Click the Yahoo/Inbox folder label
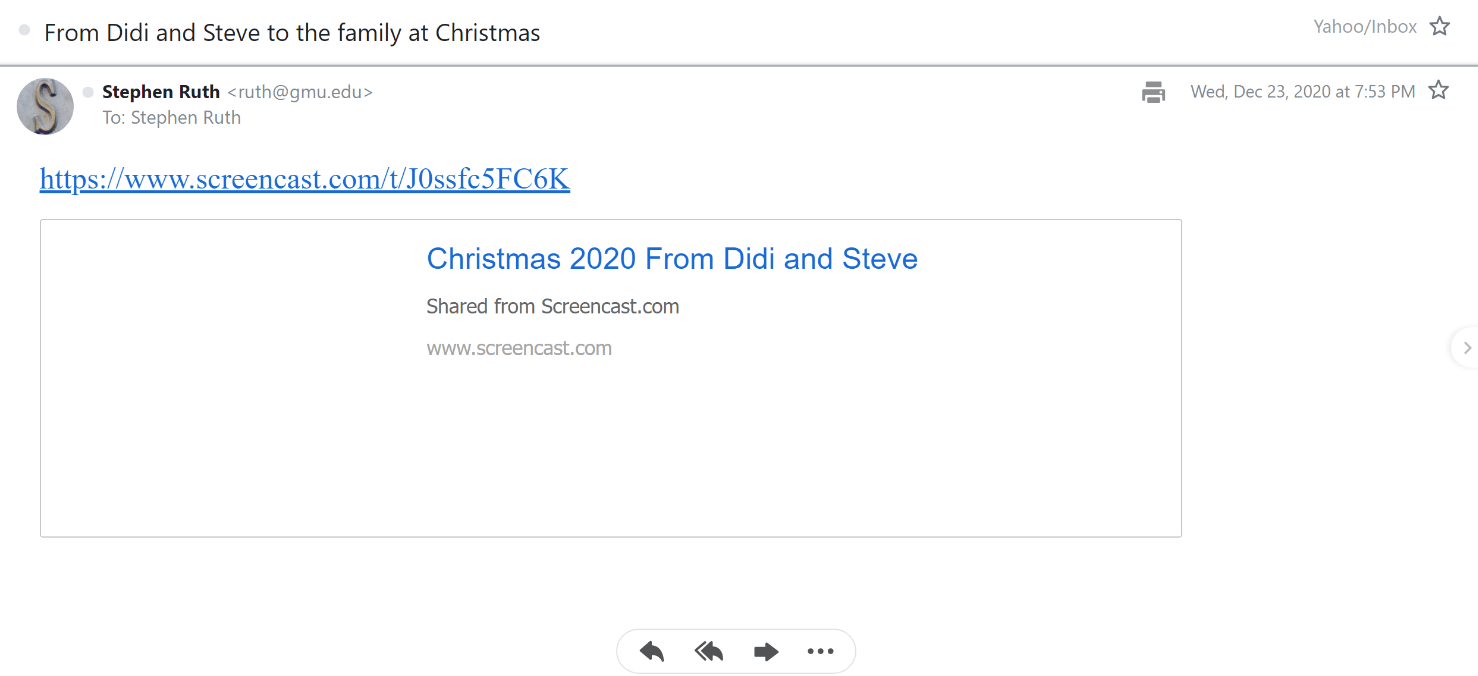The width and height of the screenshot is (1478, 676). (x=1365, y=27)
